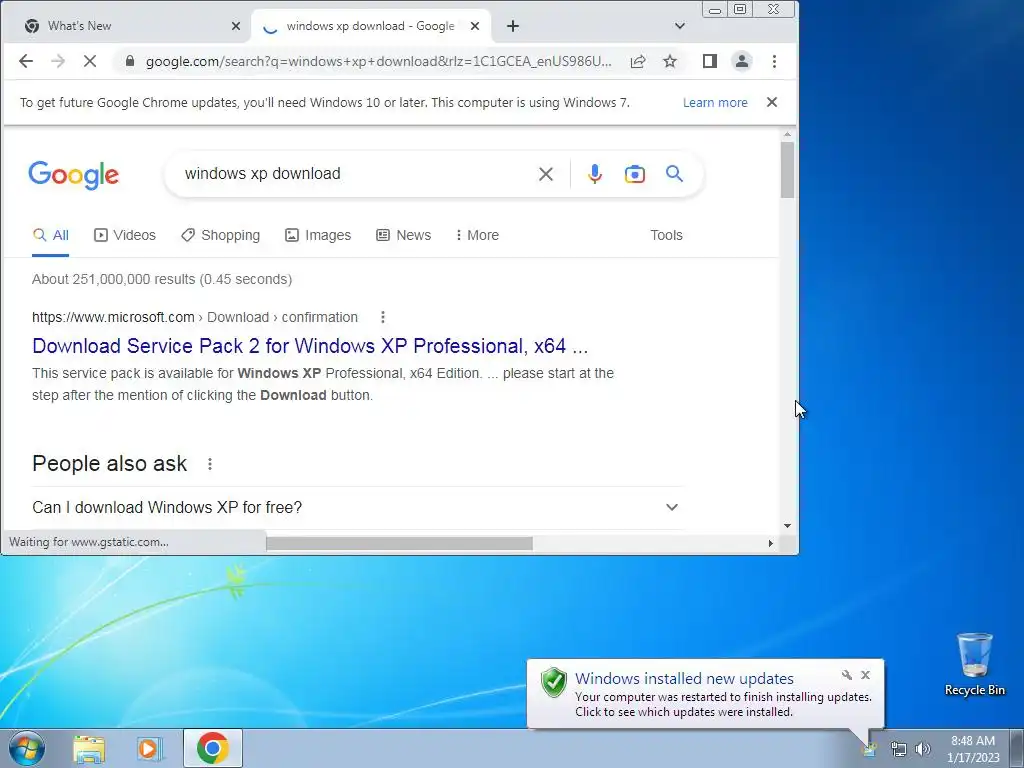Open a new tab with the plus button

(513, 26)
